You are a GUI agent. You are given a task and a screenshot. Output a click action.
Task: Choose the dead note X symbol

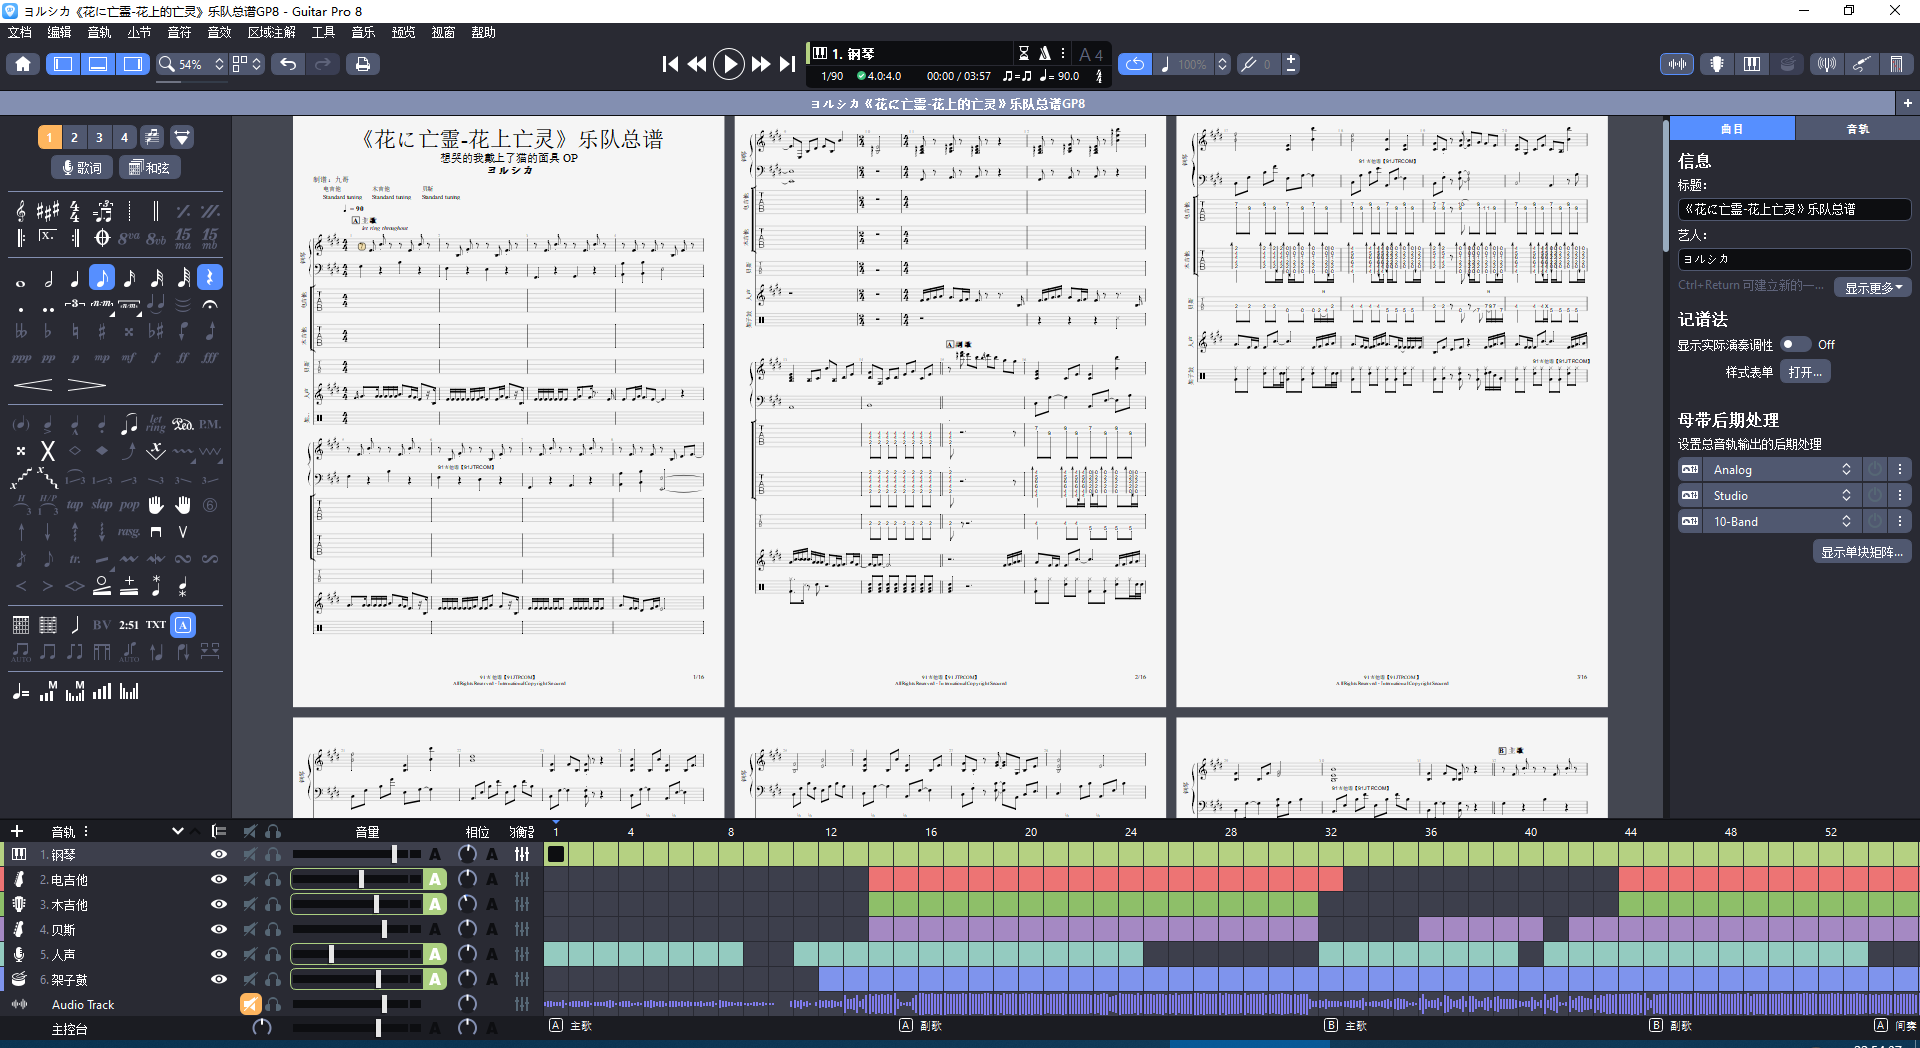pyautogui.click(x=47, y=451)
